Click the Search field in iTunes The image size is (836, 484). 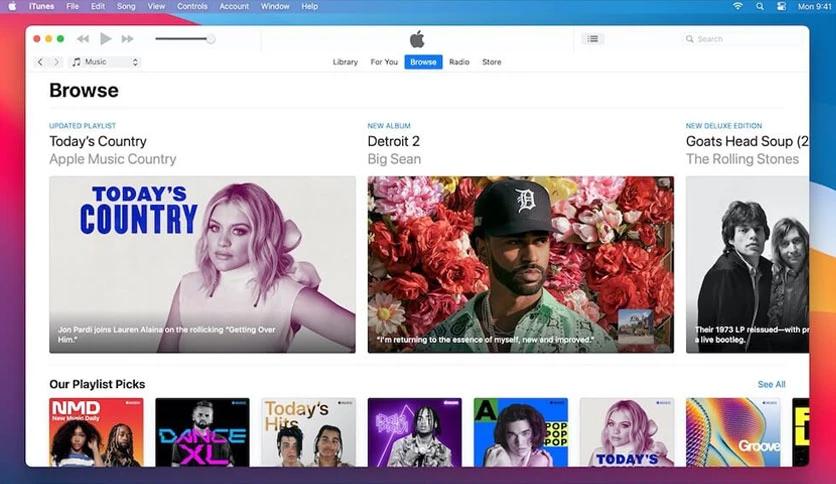click(742, 39)
